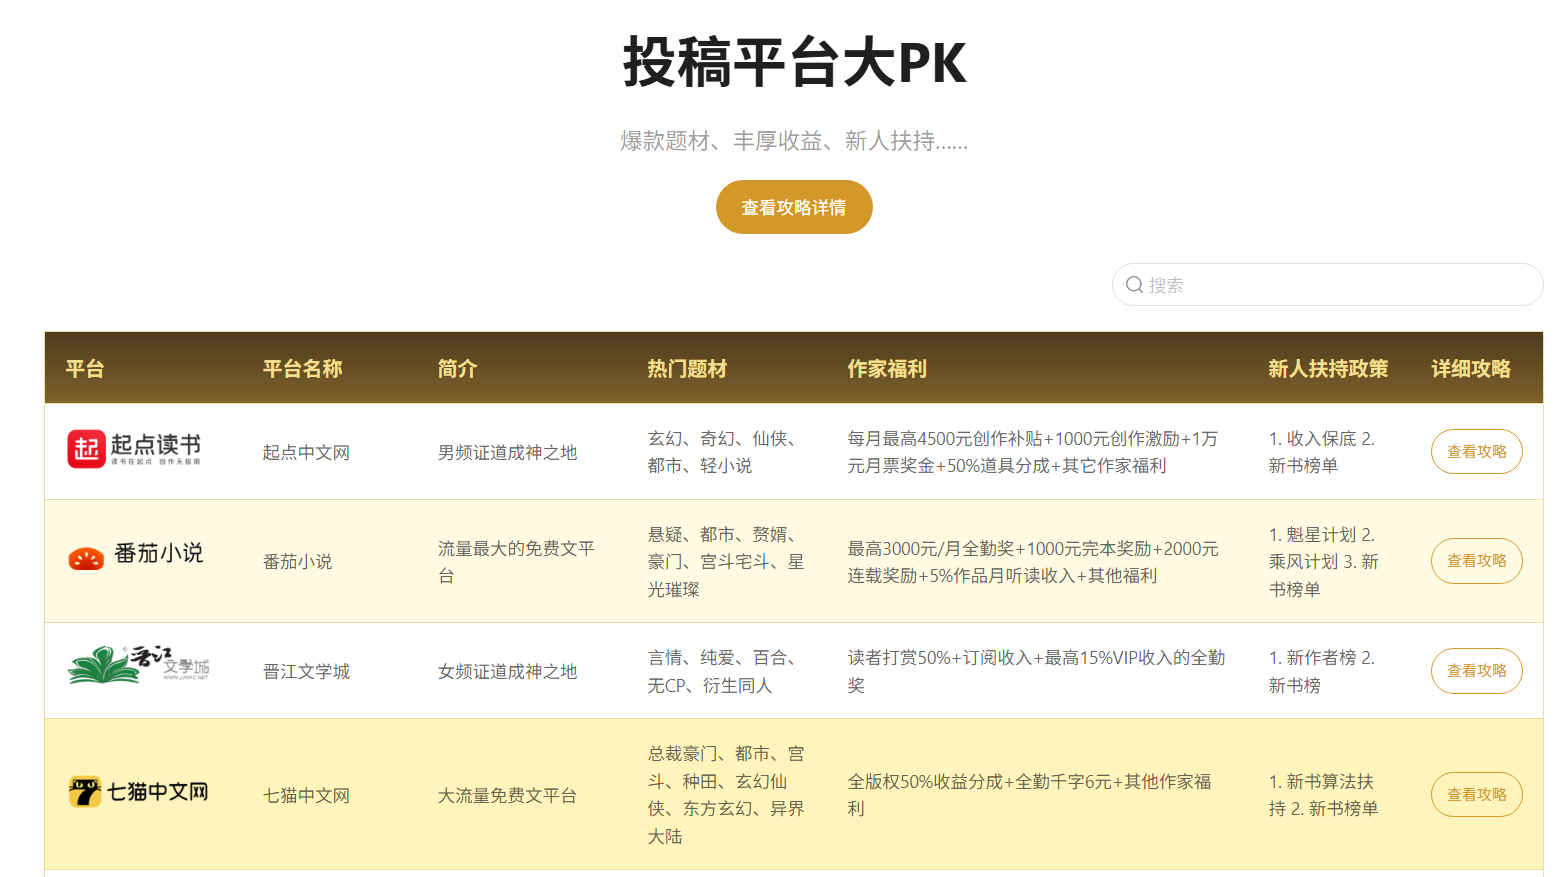The height and width of the screenshot is (877, 1554).
Task: Click the 晋江文学城 logo image
Action: click(x=138, y=665)
